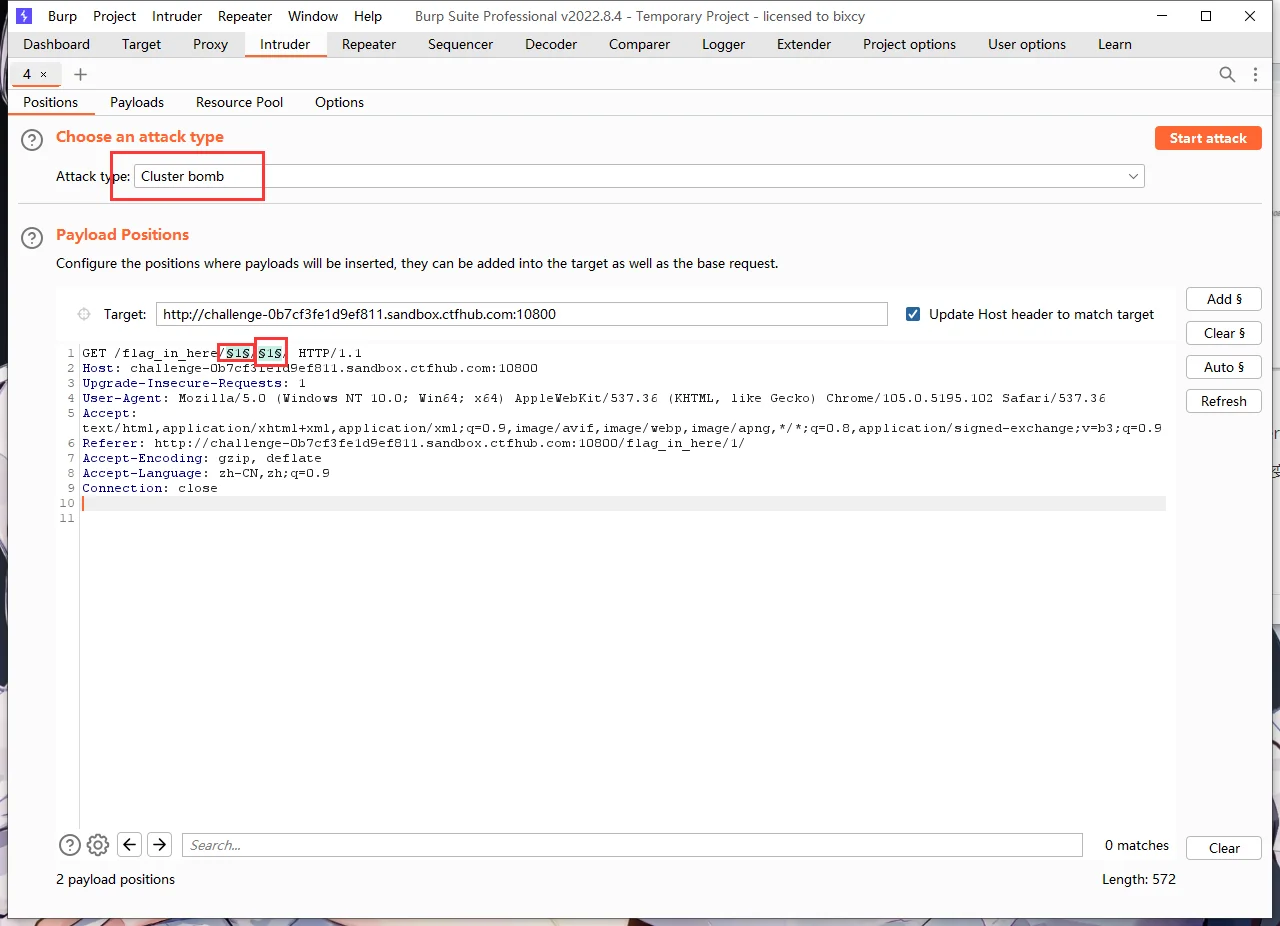Click the help icon beside Choose an attack type
The width and height of the screenshot is (1280, 926).
[33, 141]
